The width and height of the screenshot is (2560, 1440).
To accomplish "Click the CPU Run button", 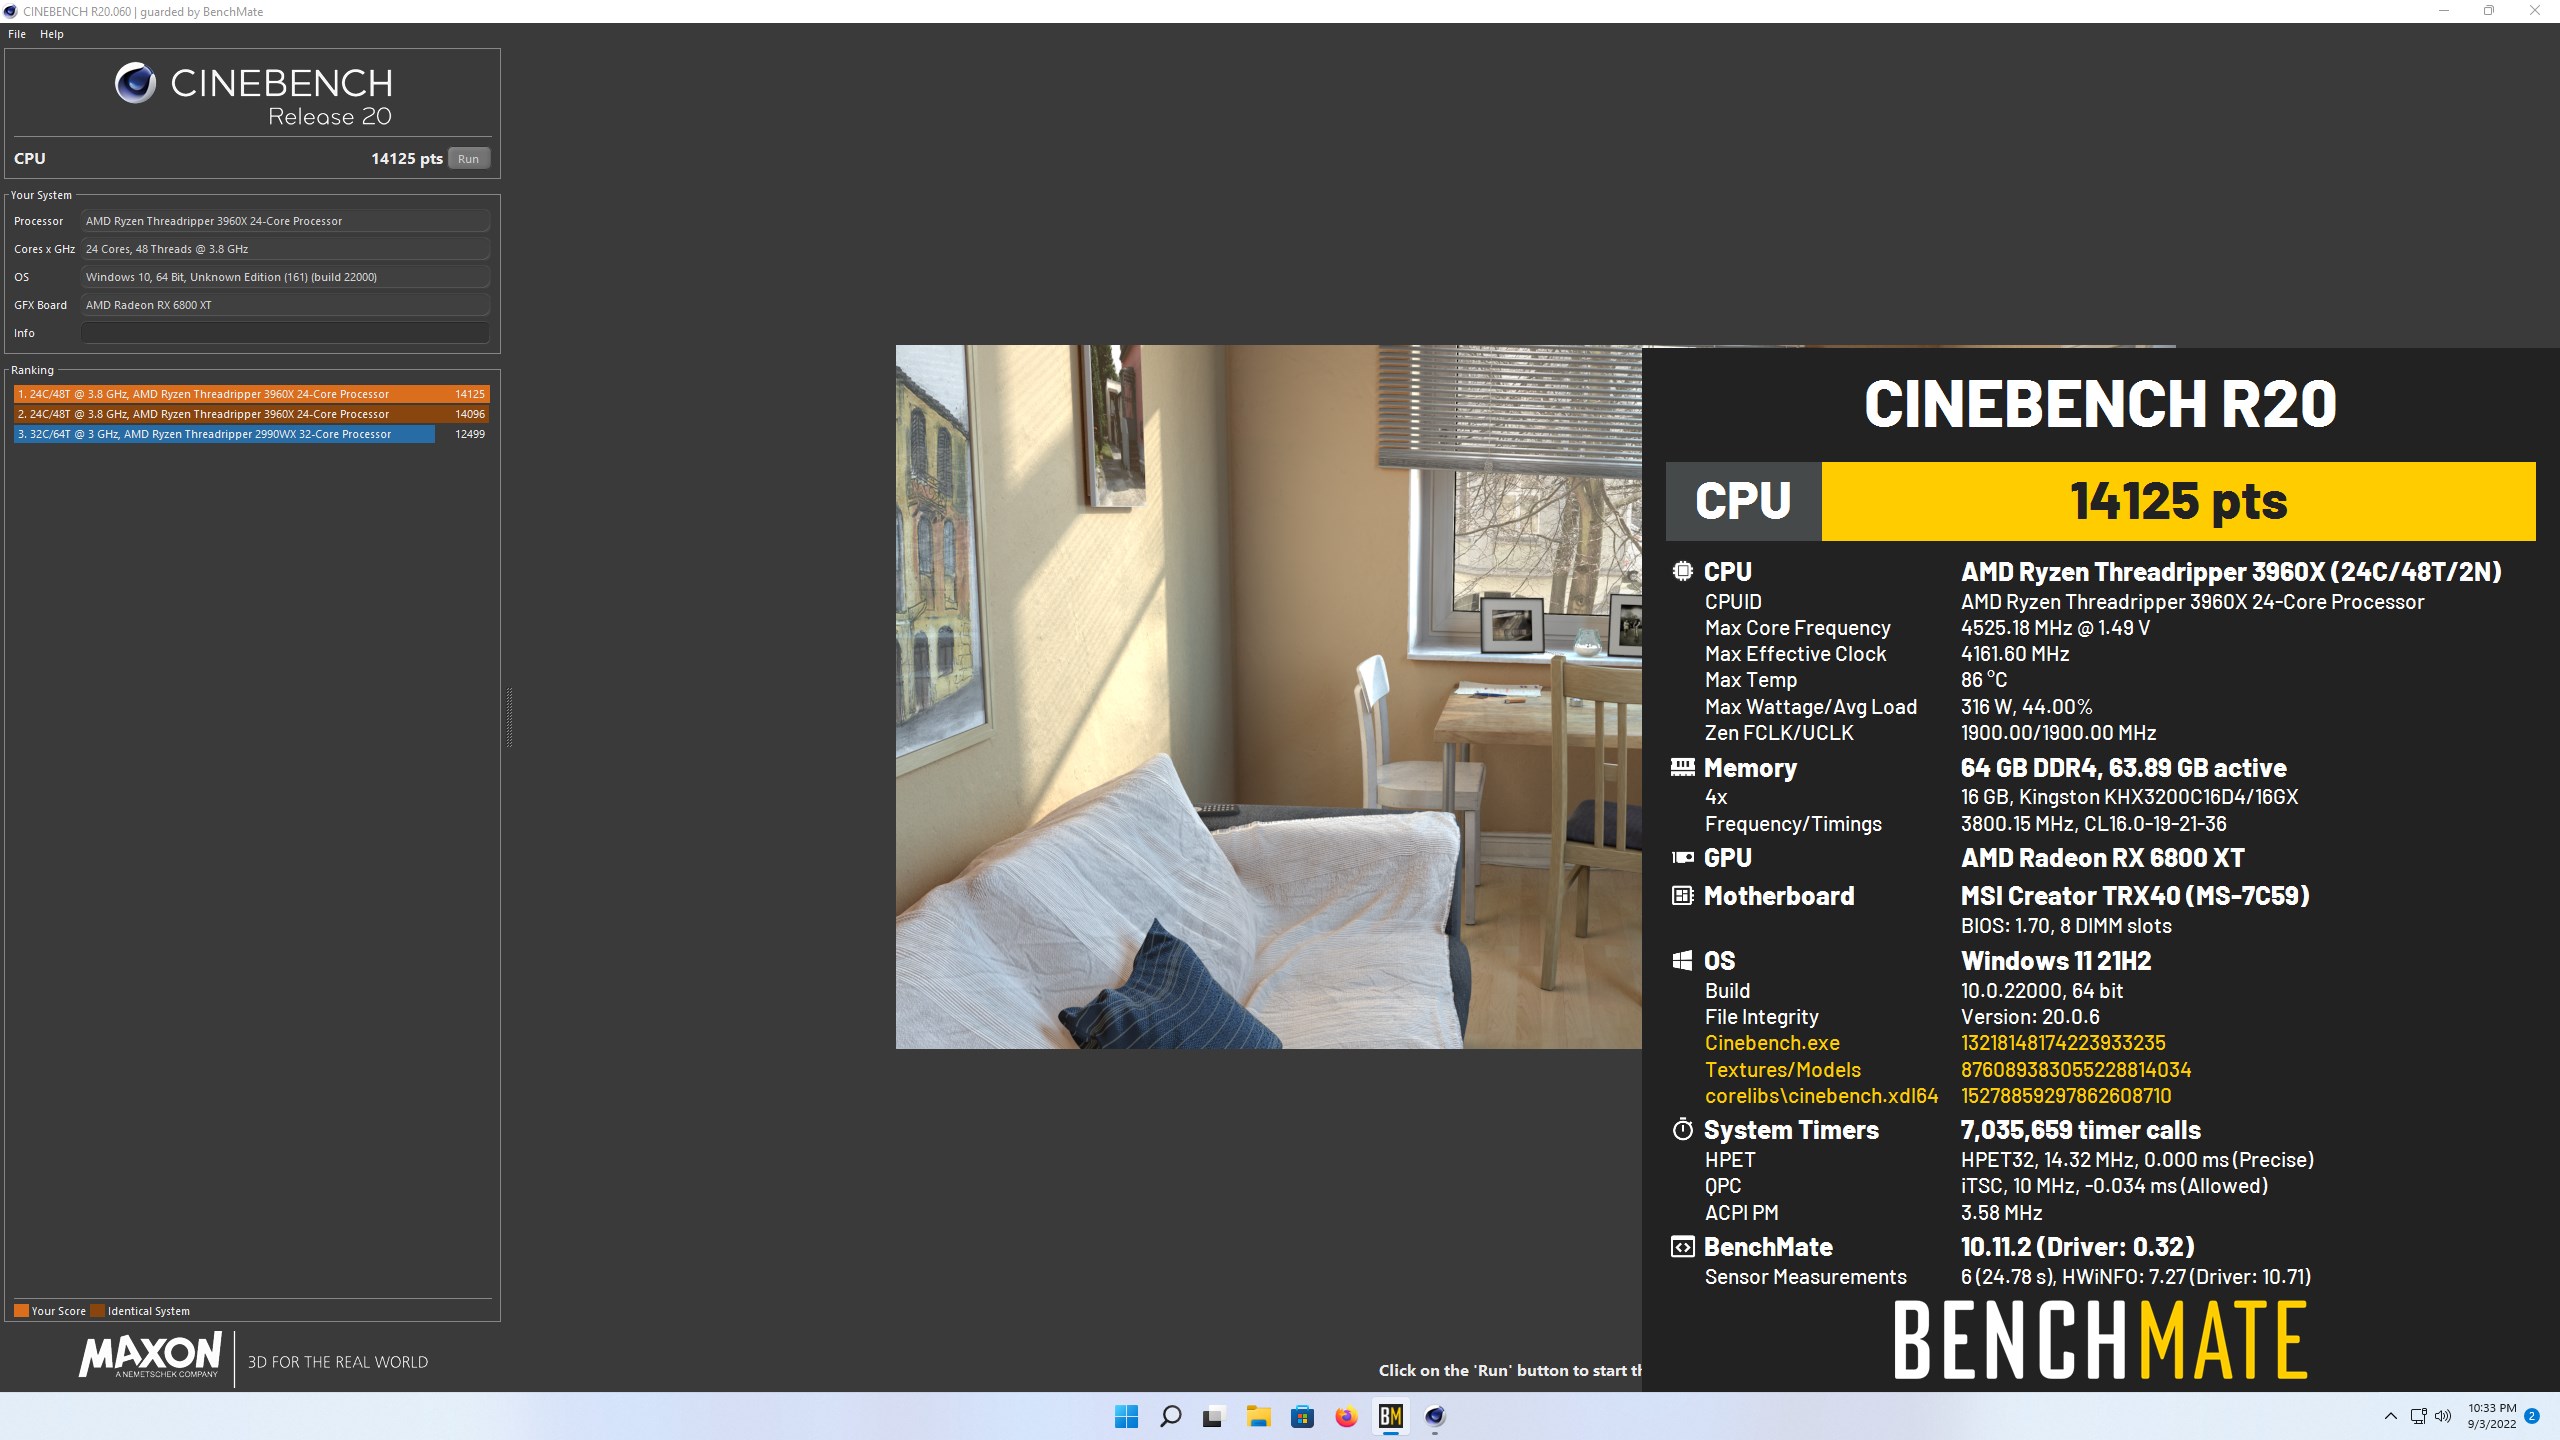I will click(x=468, y=159).
